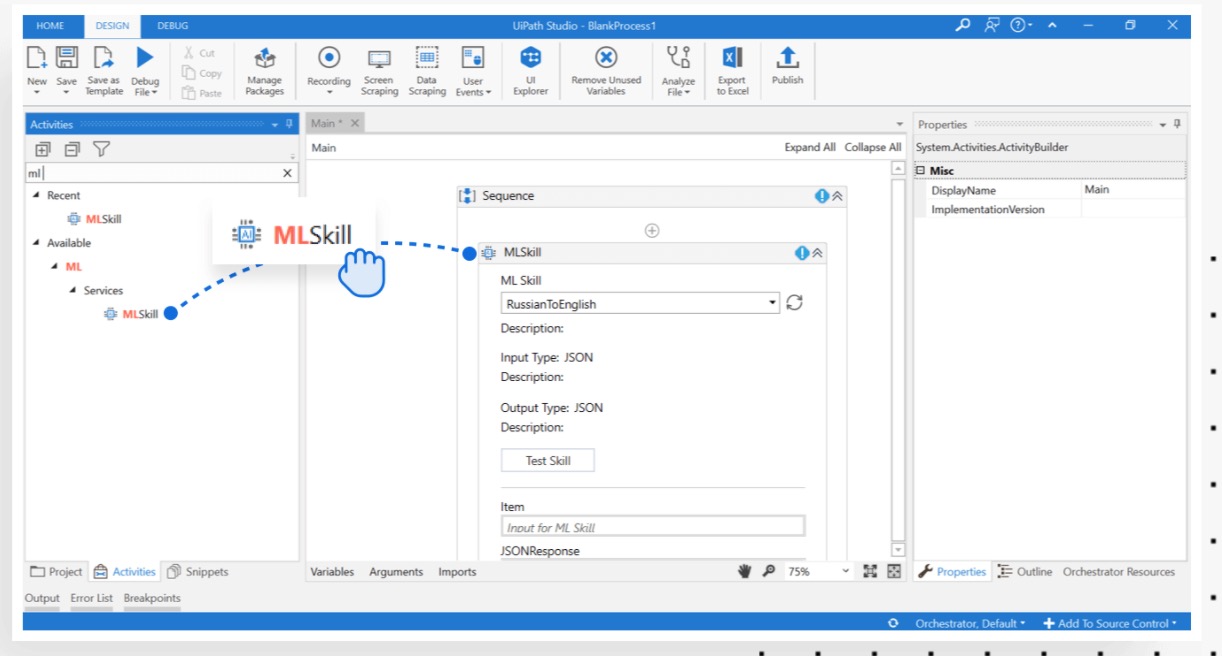Collapse the Available tree node

pos(37,242)
